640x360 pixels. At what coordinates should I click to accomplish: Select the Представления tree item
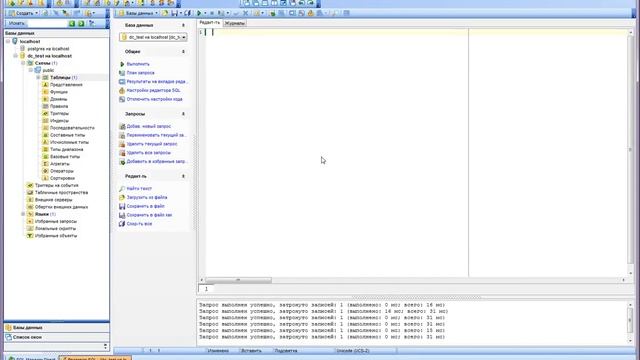point(66,85)
